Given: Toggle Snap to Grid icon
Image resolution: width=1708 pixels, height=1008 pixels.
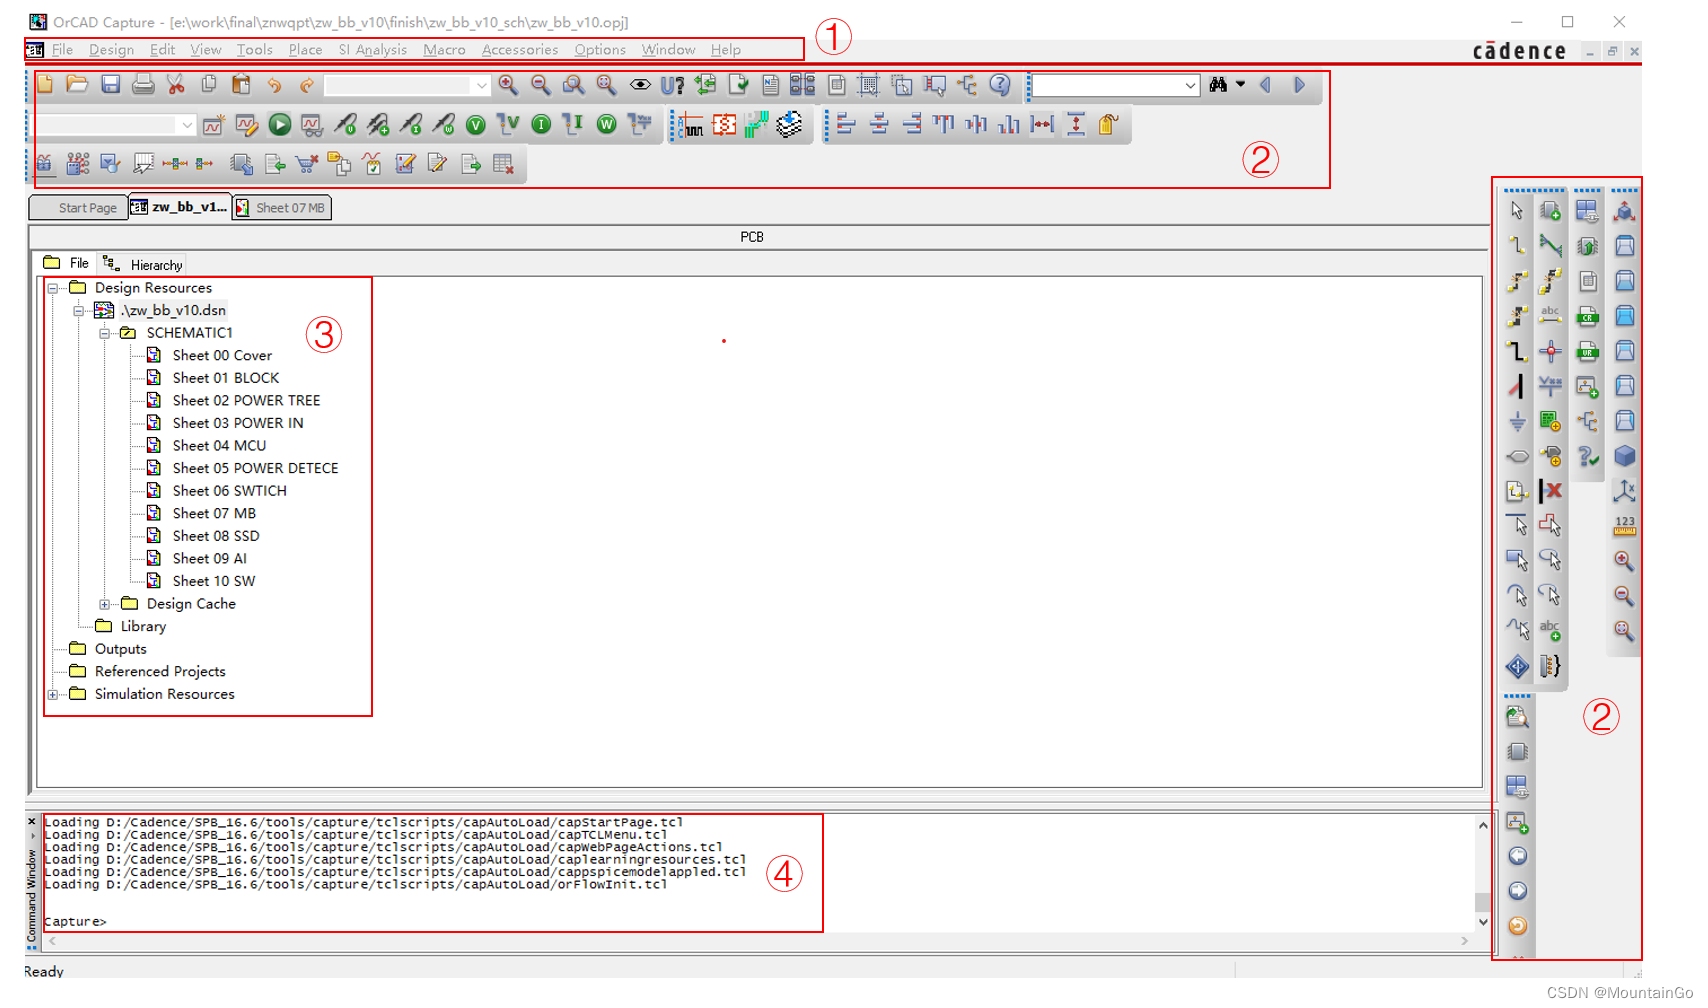Looking at the screenshot, I should point(868,85).
